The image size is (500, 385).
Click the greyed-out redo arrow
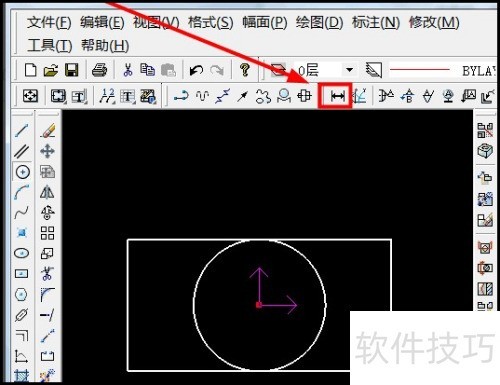217,70
